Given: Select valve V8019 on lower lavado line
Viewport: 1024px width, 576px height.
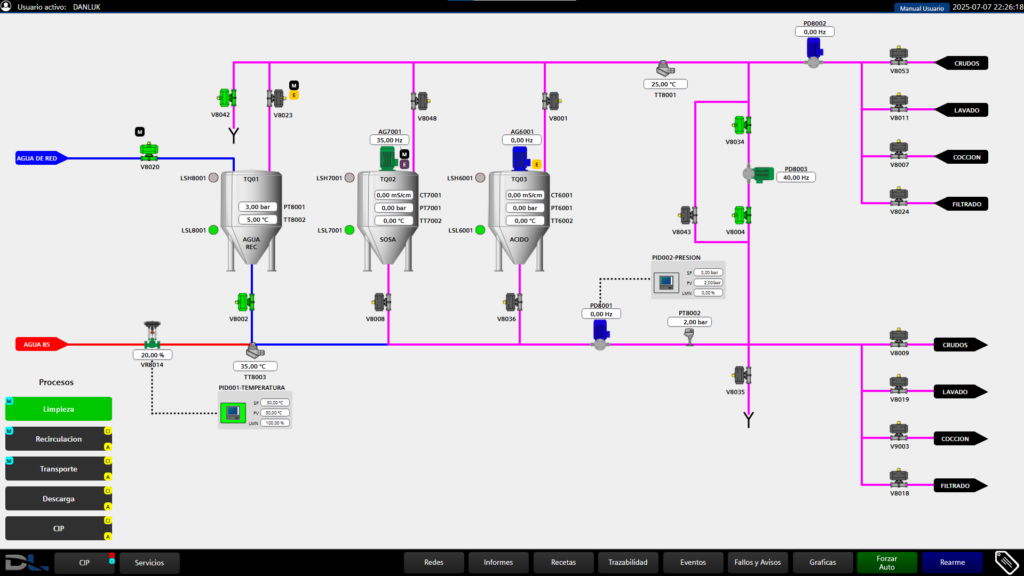Looking at the screenshot, I should tap(899, 385).
